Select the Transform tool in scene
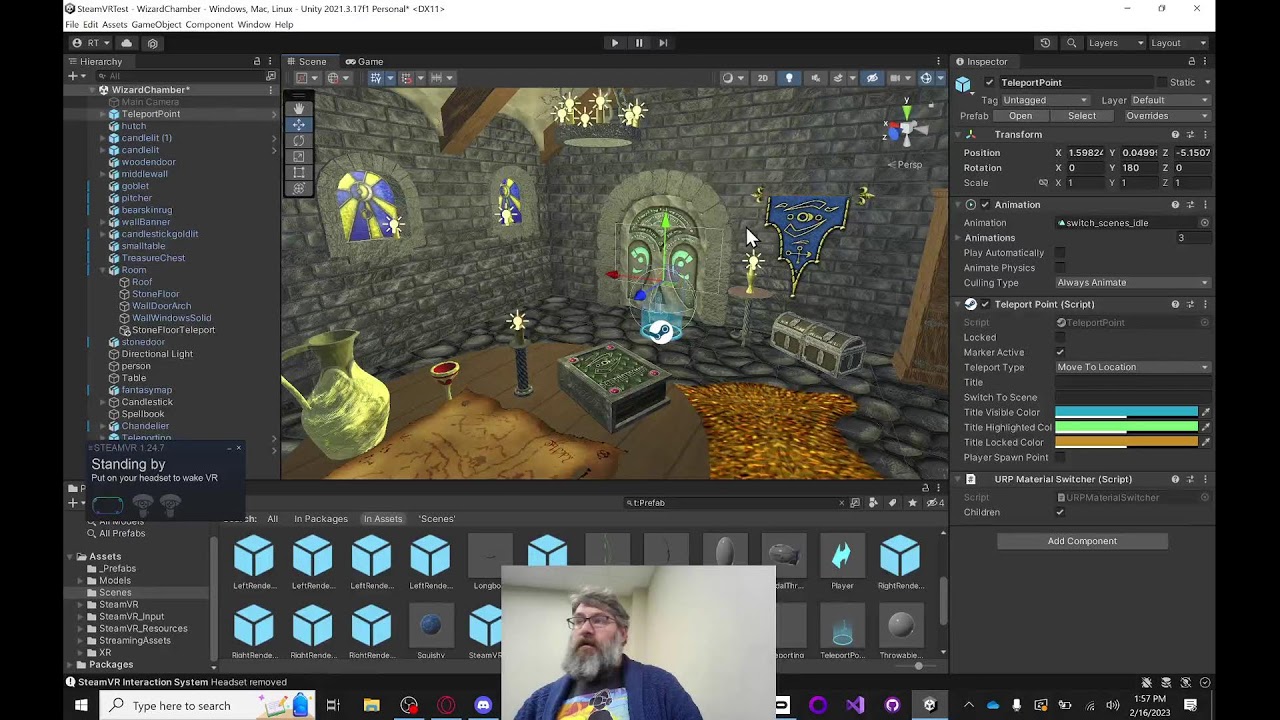Screen dimensions: 1280x720 (x=298, y=188)
